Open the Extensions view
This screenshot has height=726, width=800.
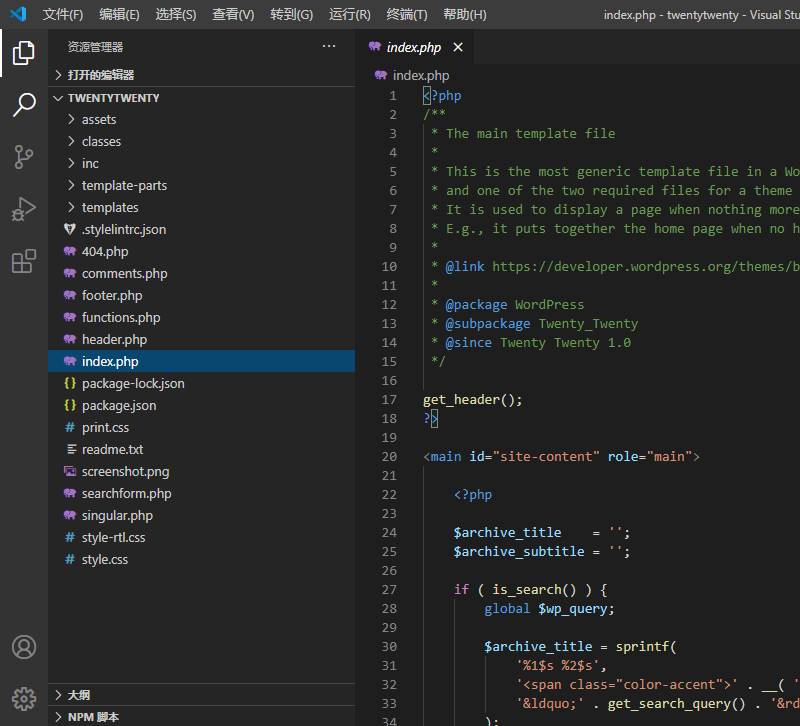[23, 261]
